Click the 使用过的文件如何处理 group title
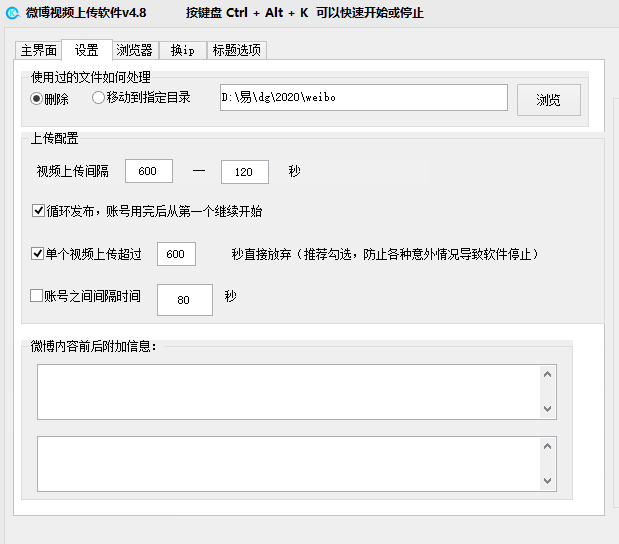This screenshot has height=544, width=619. tap(91, 77)
